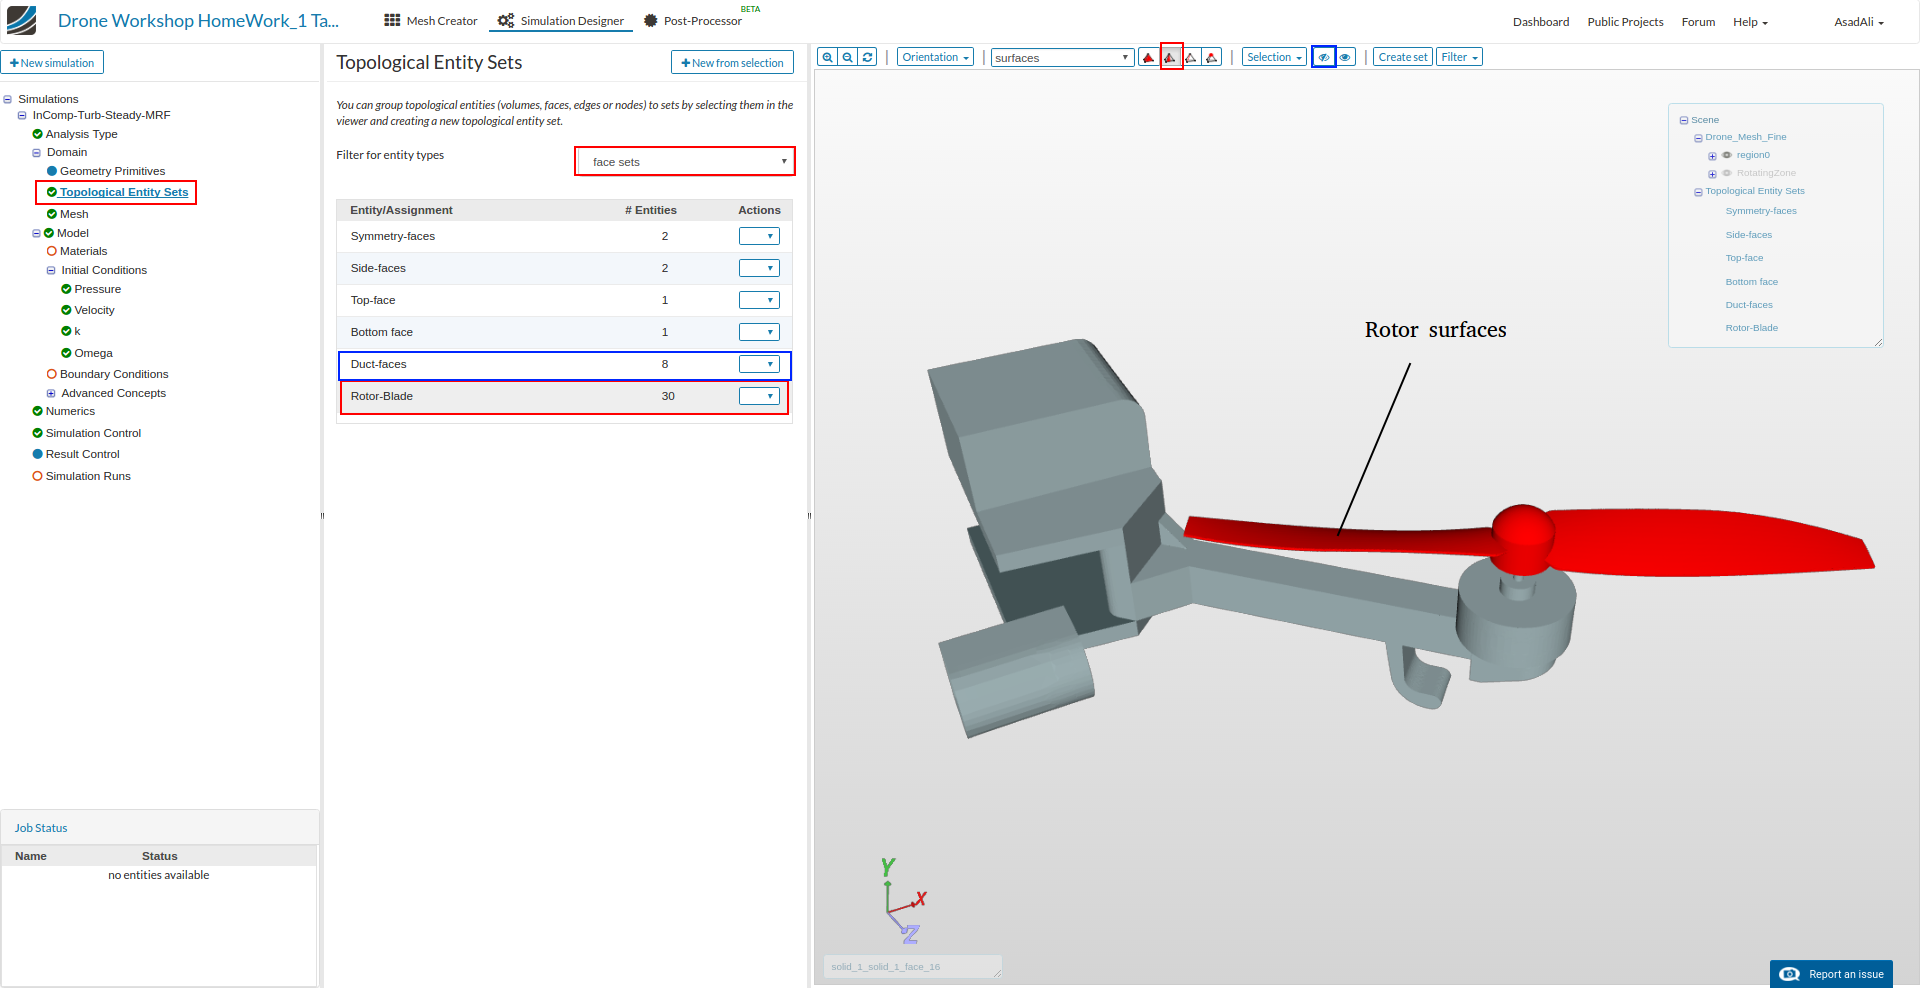Collapse InComp-Turb-Steady-MRF simulation node
1920x988 pixels.
tap(22, 115)
